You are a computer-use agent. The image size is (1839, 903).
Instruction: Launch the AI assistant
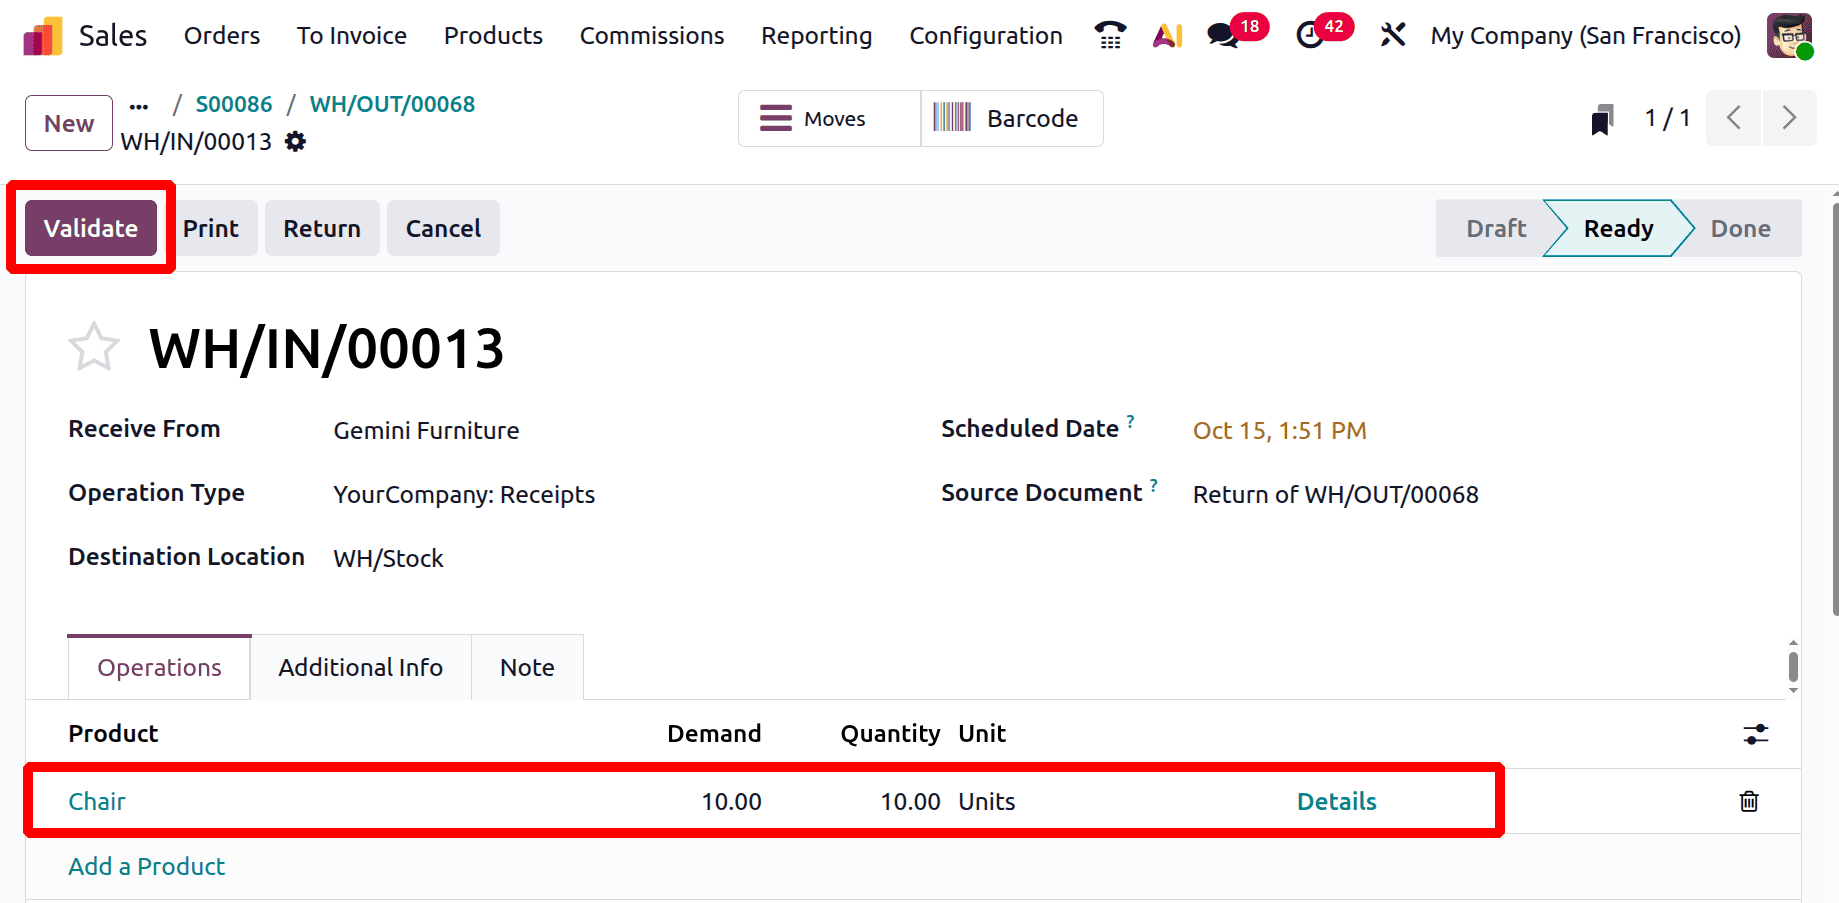coord(1167,35)
